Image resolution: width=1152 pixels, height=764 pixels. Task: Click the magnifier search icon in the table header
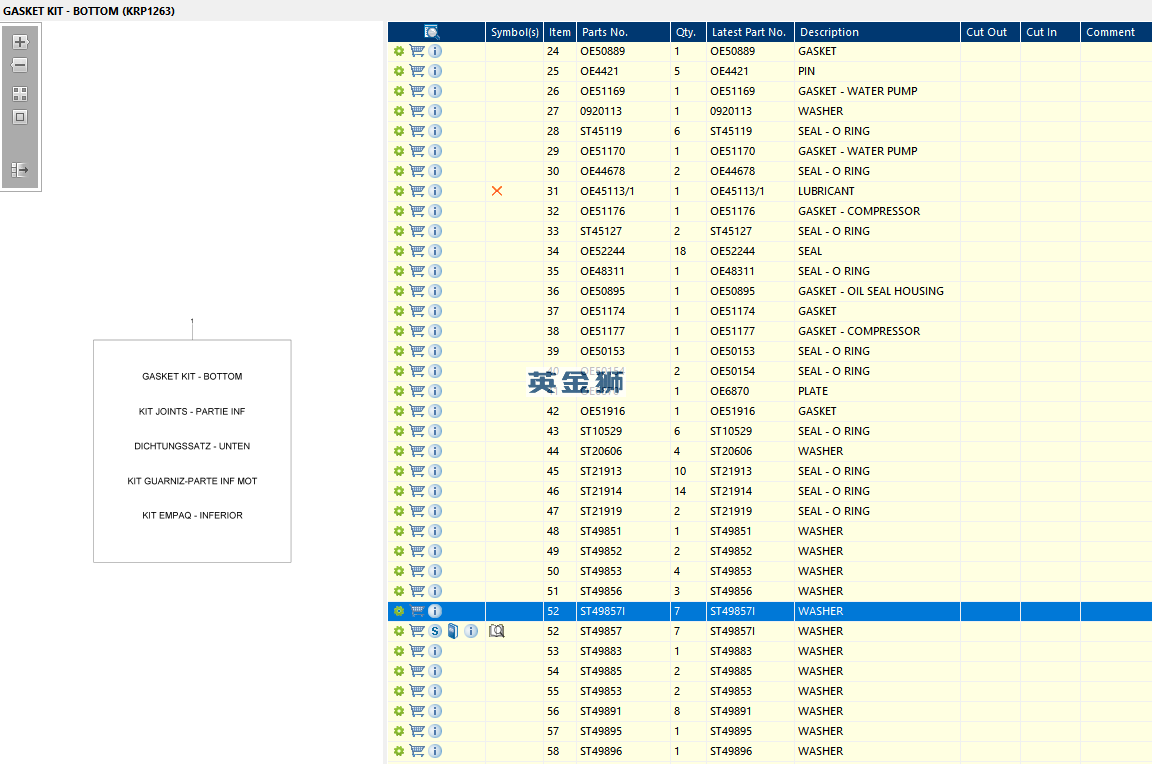point(432,32)
